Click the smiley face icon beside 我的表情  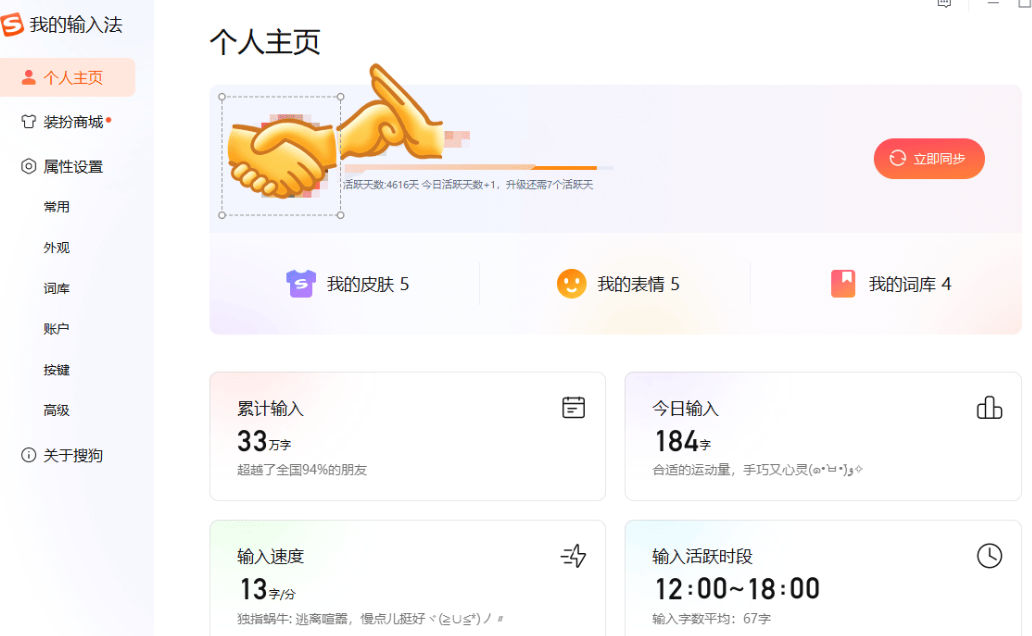point(571,284)
